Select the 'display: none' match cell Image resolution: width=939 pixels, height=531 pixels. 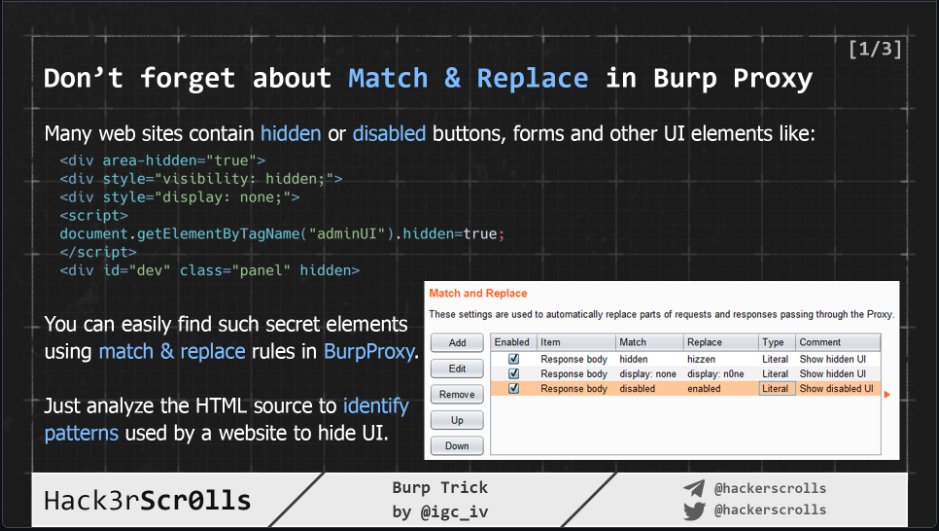(x=648, y=374)
